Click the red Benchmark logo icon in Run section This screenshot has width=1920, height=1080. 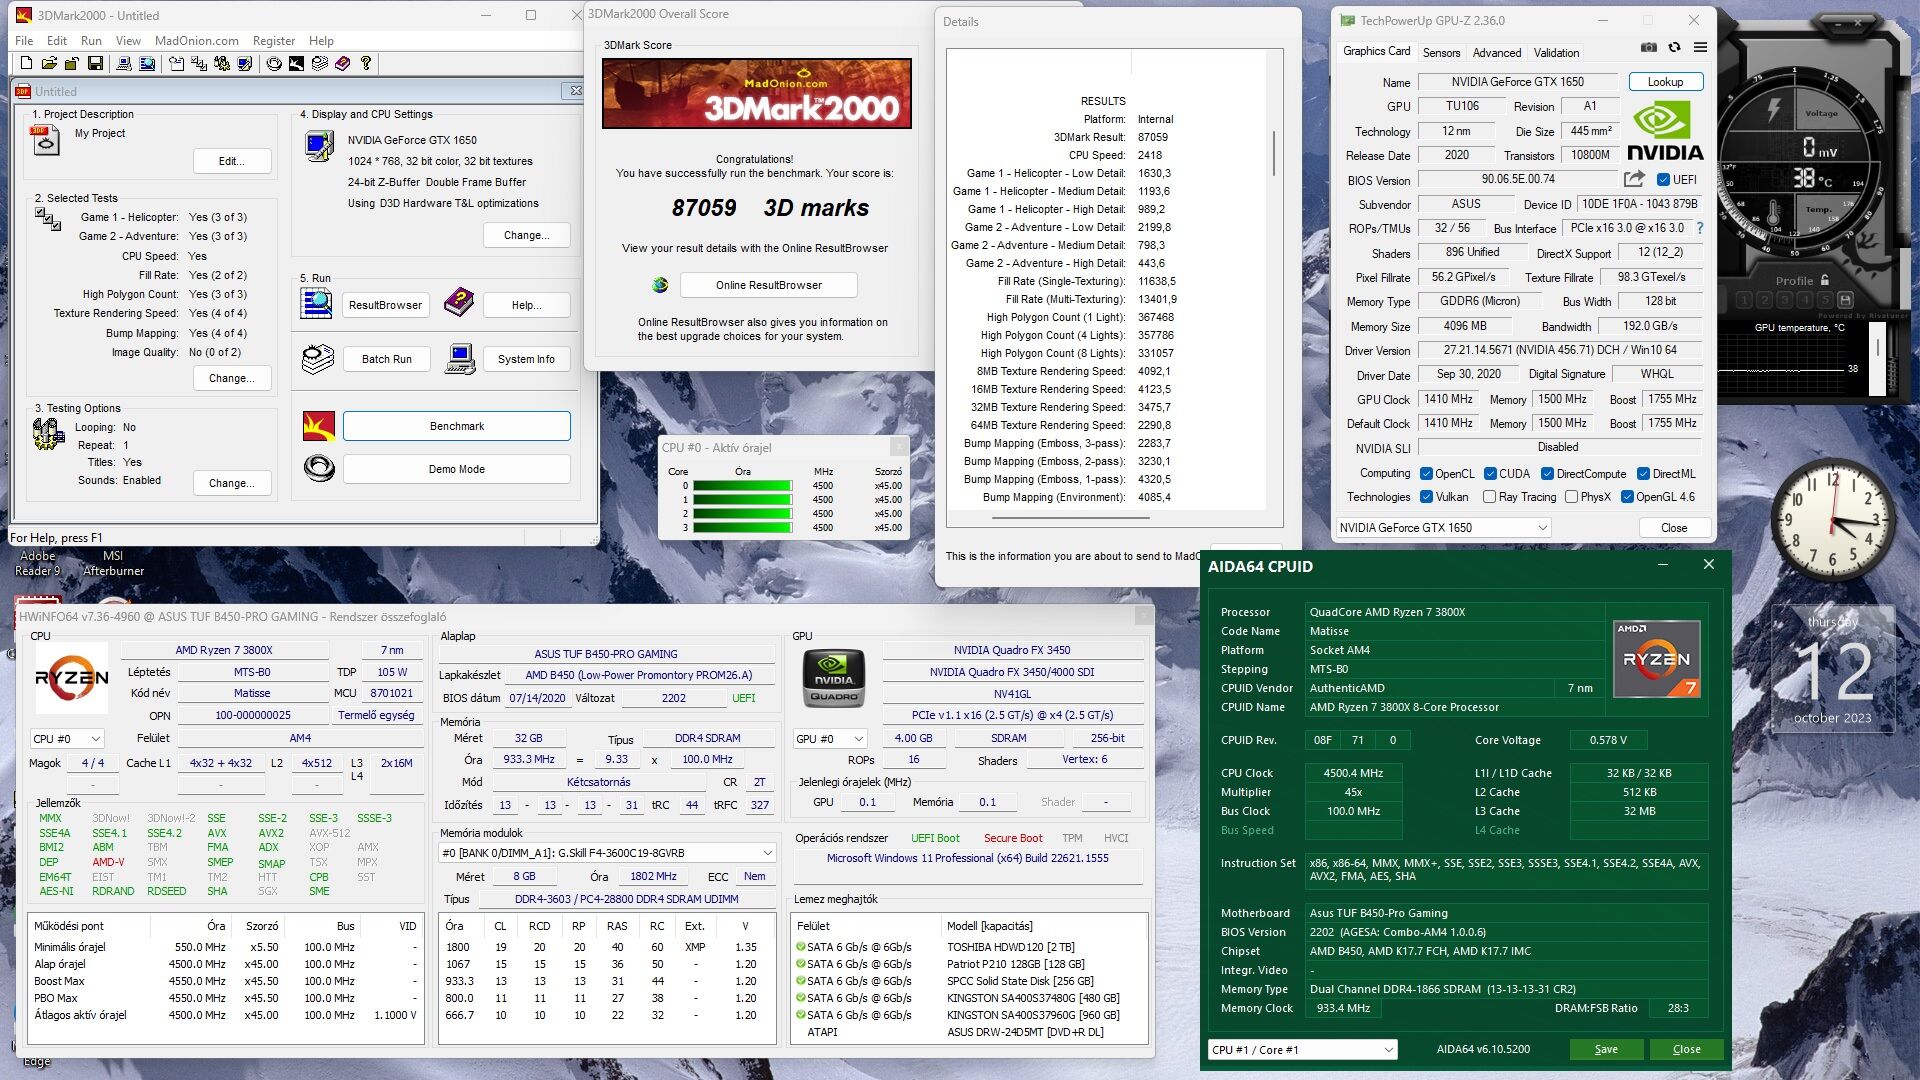click(x=319, y=426)
